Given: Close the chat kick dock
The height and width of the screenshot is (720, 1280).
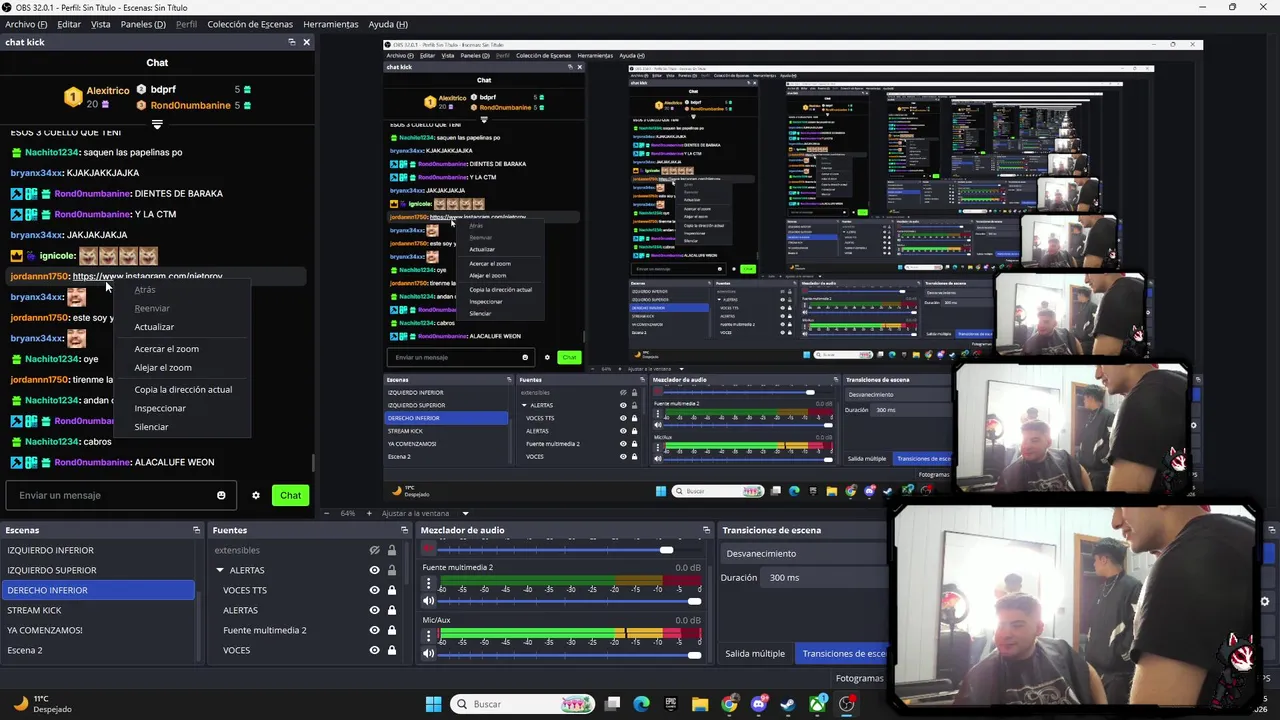Looking at the screenshot, I should coord(307,42).
